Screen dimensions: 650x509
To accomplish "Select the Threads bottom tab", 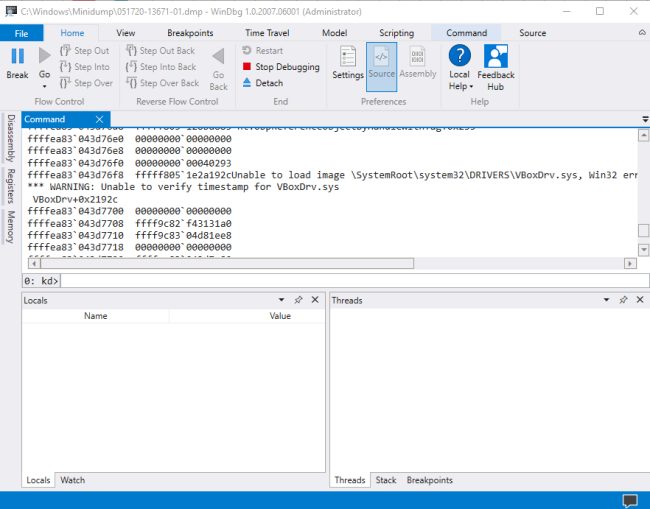I will pyautogui.click(x=350, y=480).
